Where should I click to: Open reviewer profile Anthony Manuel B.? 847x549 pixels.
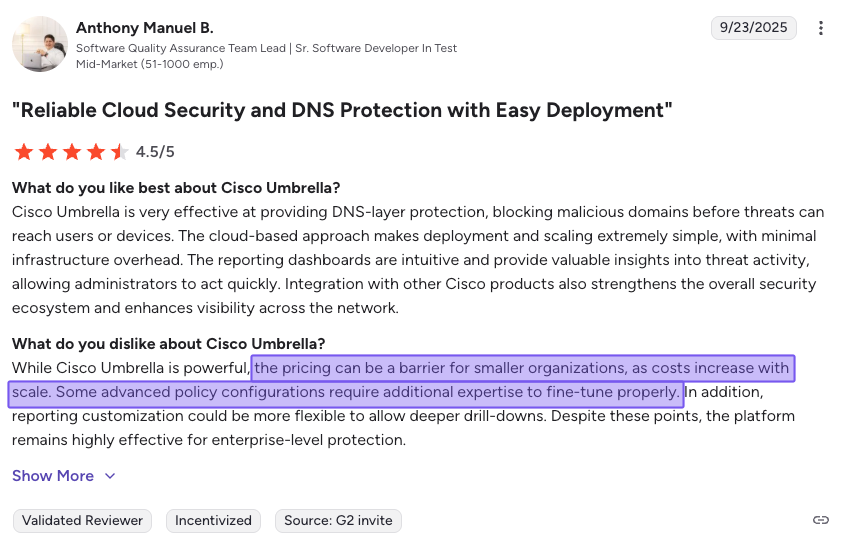[145, 28]
